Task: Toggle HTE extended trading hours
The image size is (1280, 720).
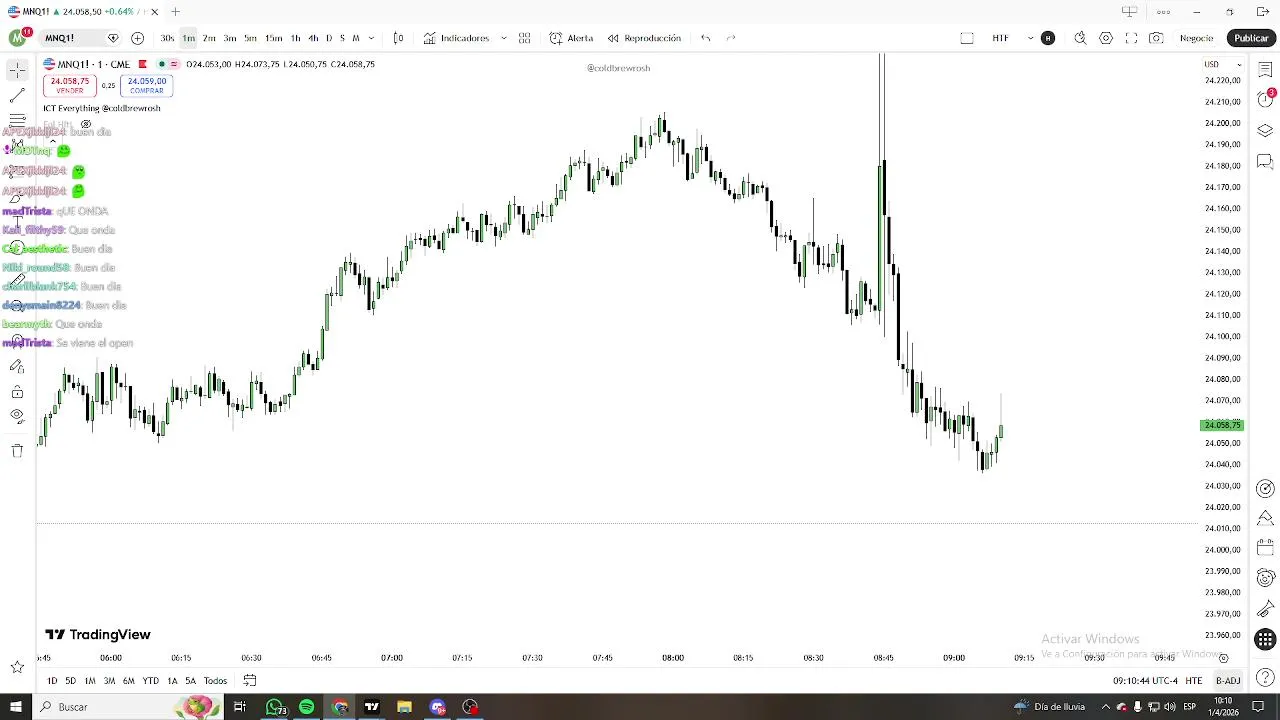Action: click(x=1194, y=681)
